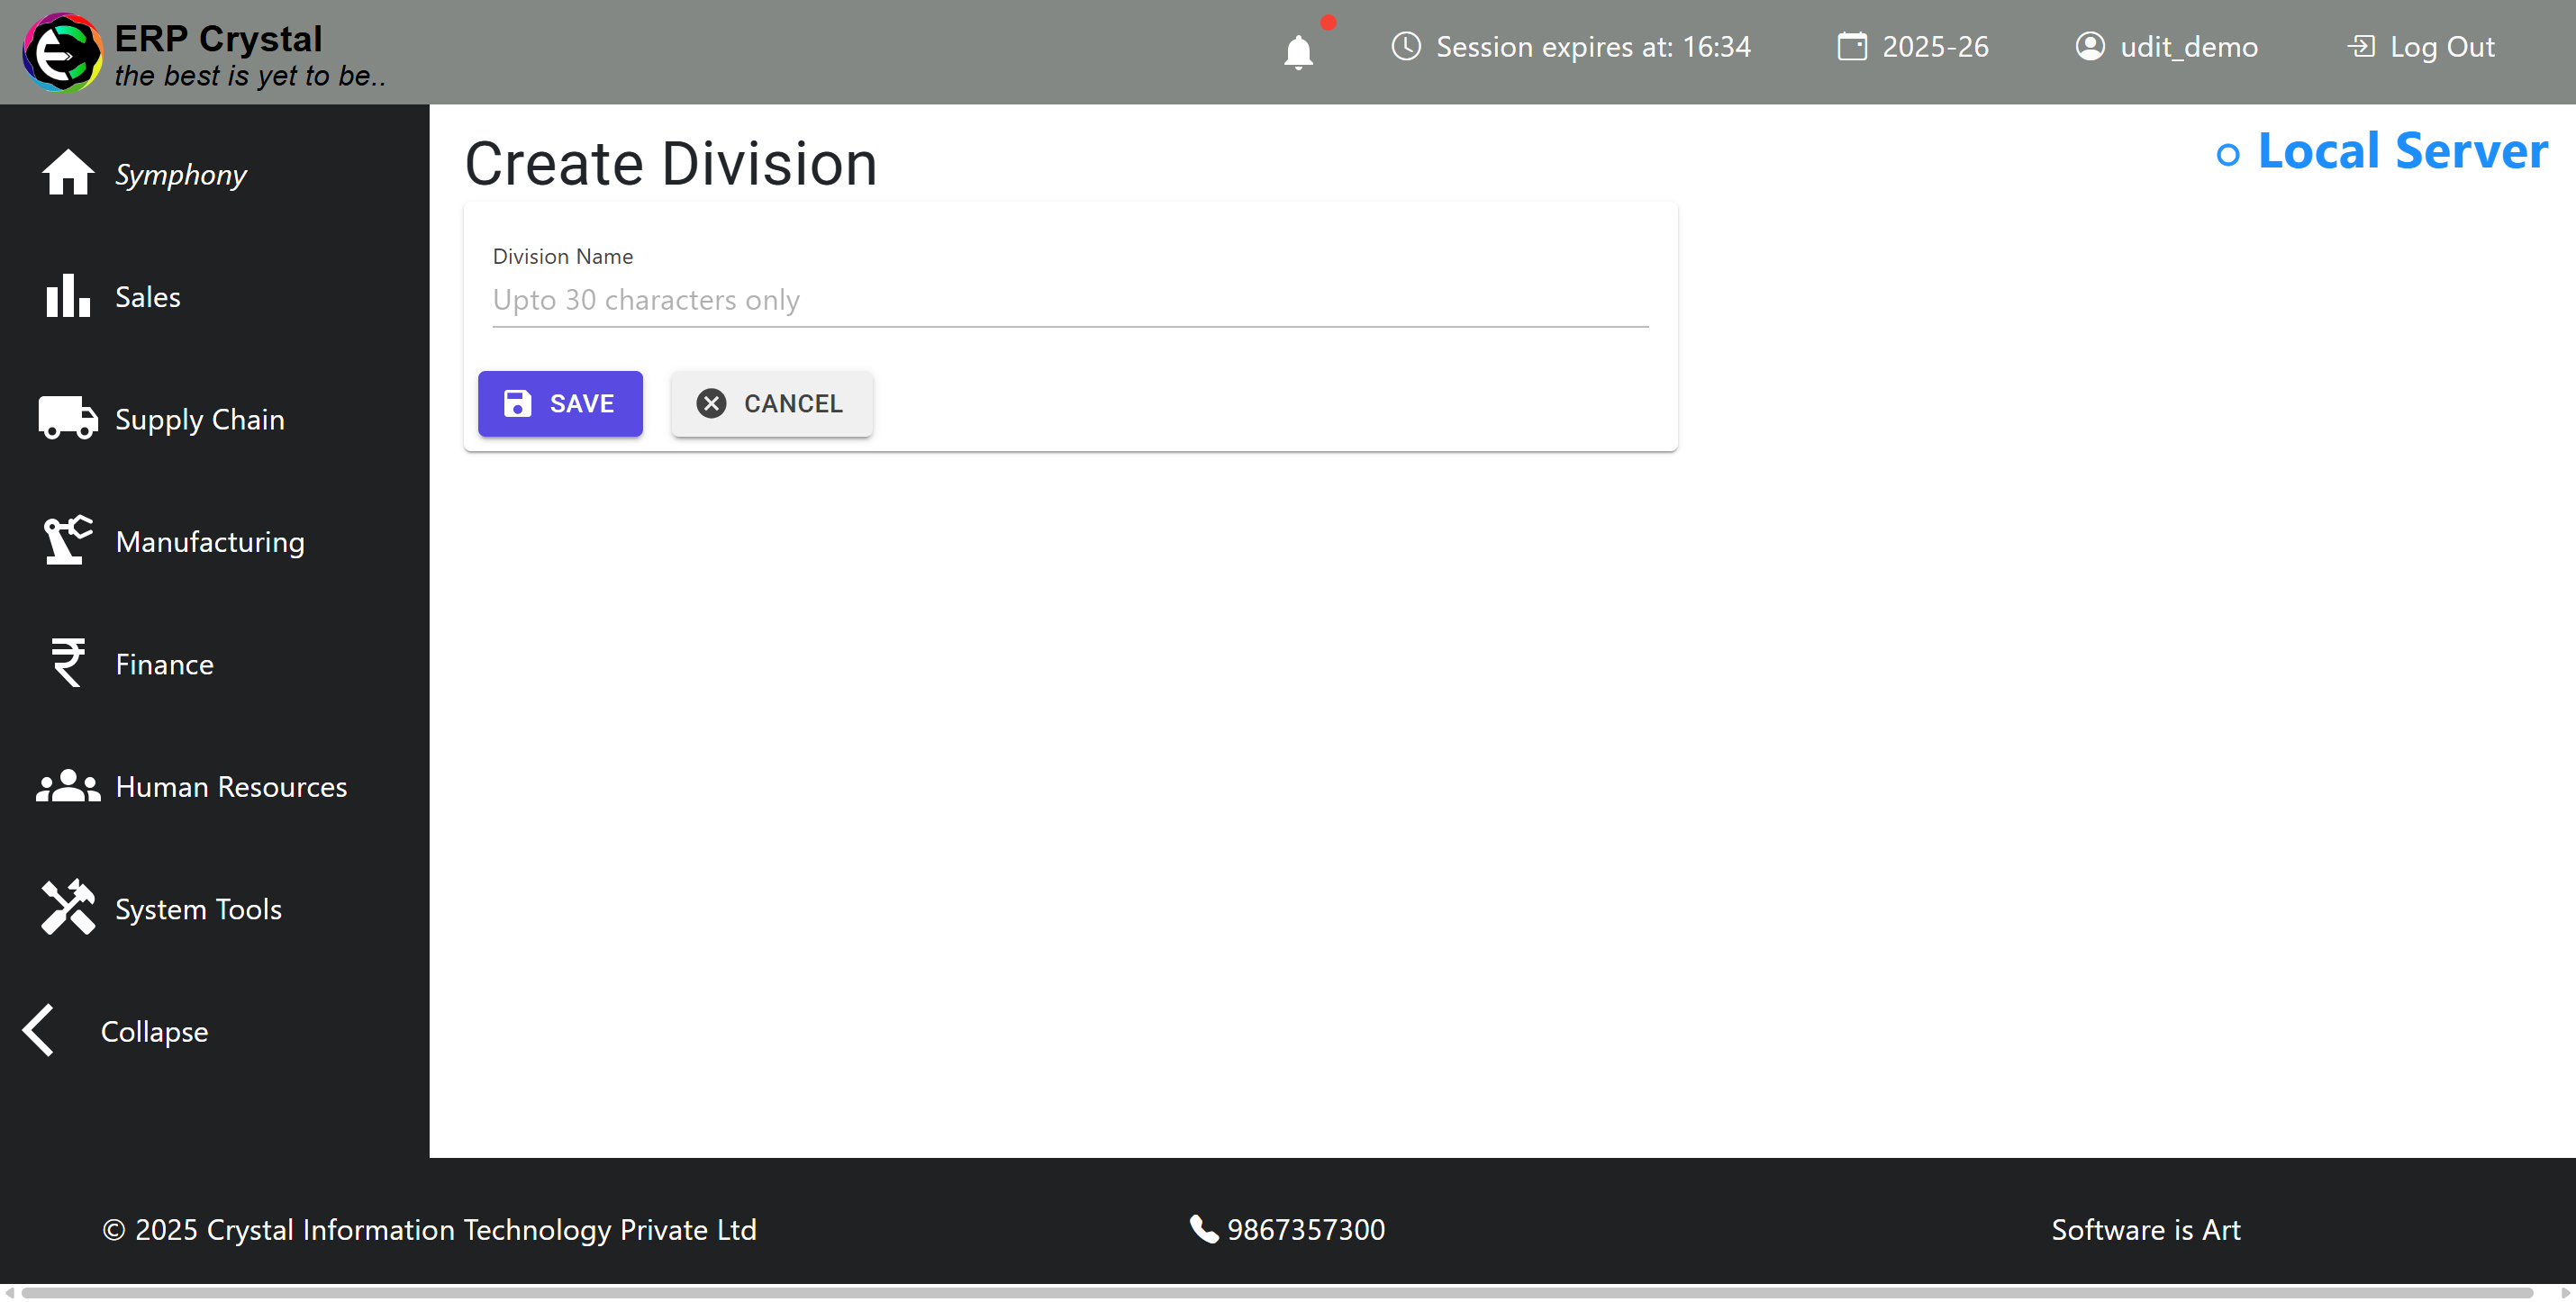Click the Sales bar chart icon
This screenshot has height=1302, width=2576.
pos(67,296)
